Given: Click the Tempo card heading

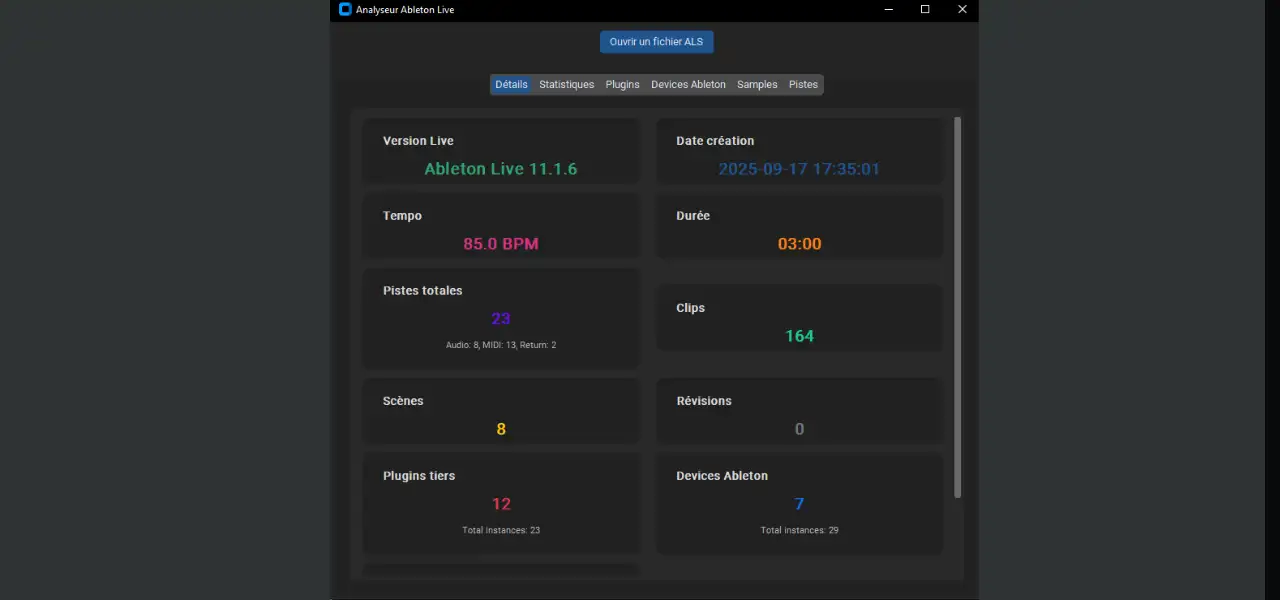Looking at the screenshot, I should [402, 216].
